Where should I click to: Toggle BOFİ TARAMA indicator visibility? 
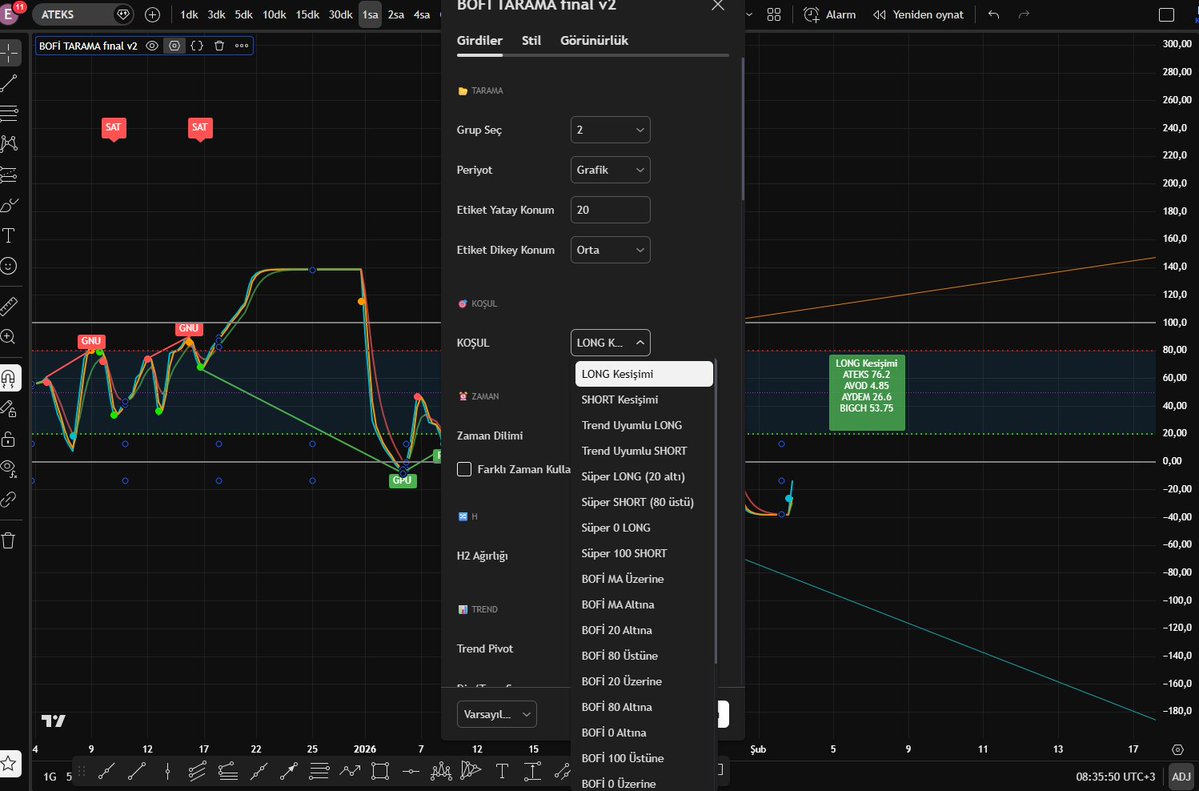152,46
